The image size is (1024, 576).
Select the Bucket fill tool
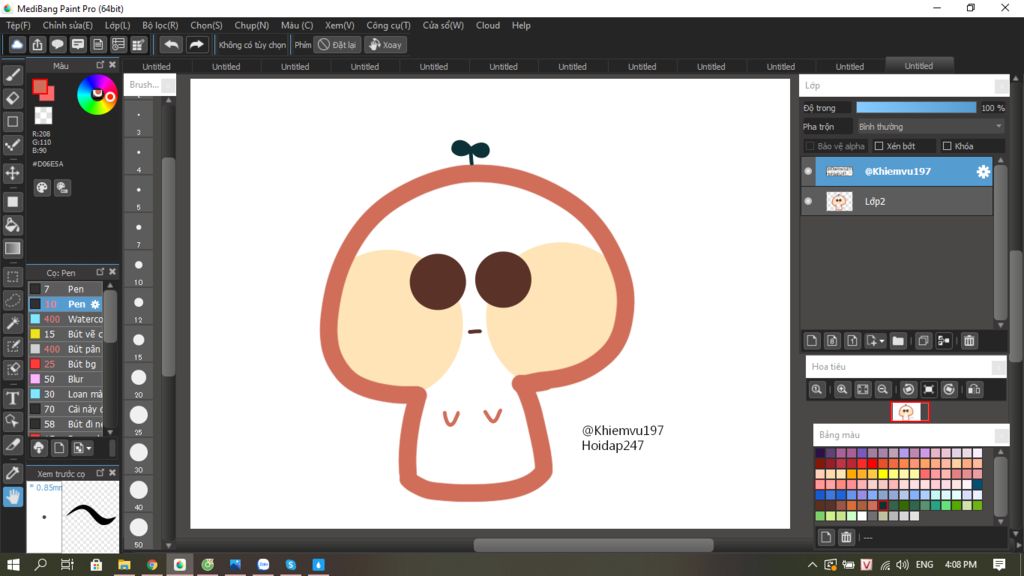click(12, 225)
